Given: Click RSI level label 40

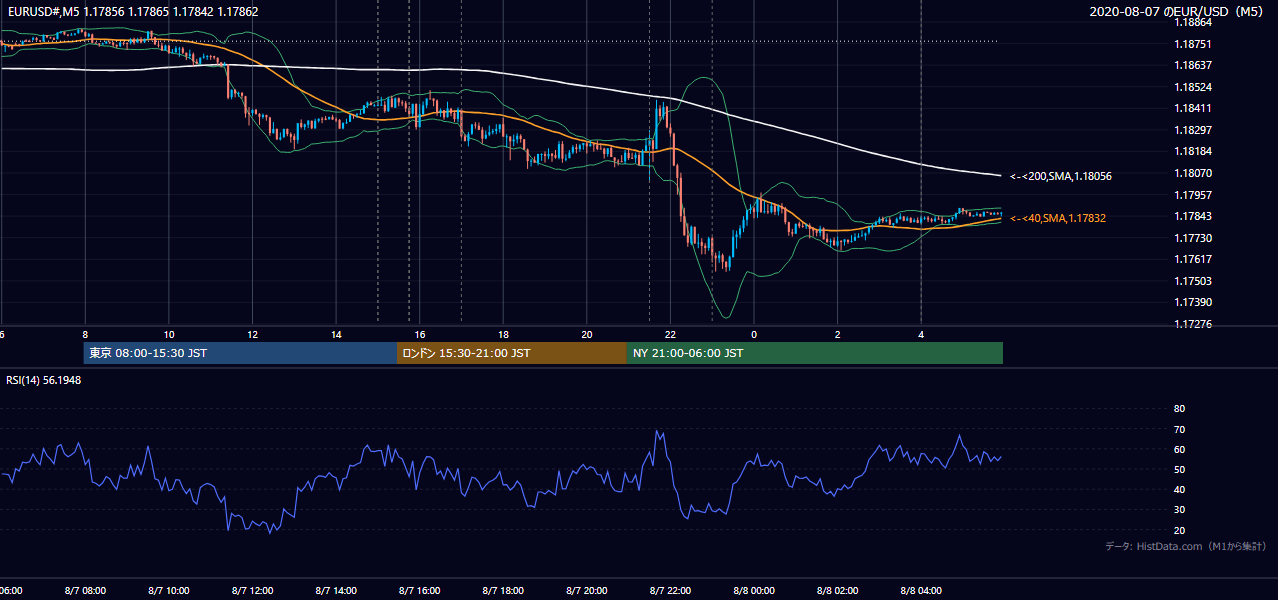Looking at the screenshot, I should coord(1179,490).
